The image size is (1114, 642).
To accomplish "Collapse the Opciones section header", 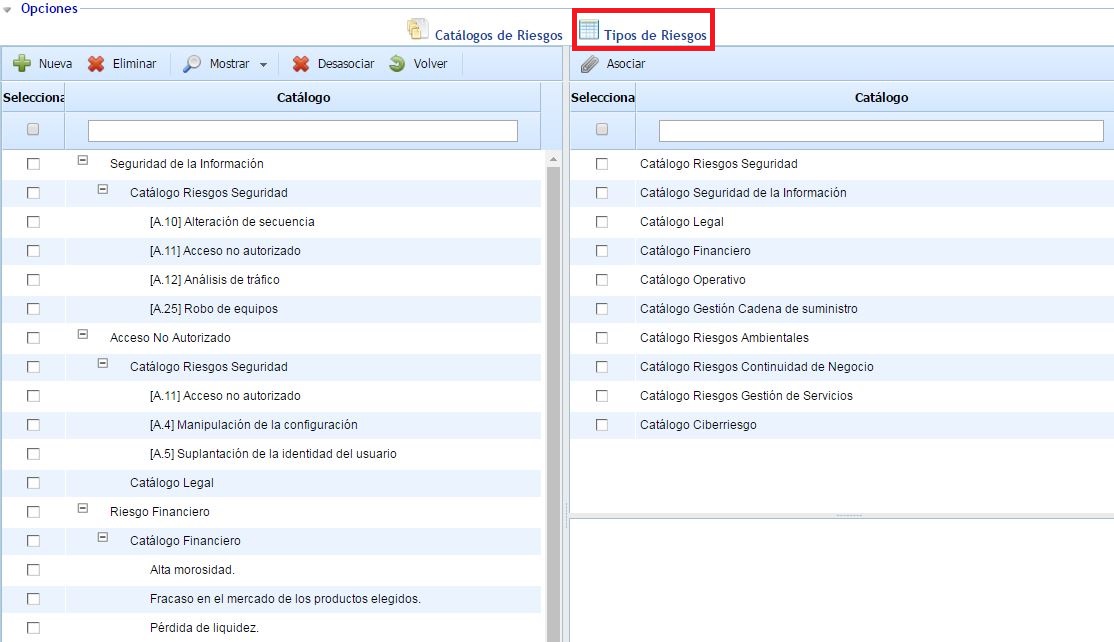I will coord(10,9).
